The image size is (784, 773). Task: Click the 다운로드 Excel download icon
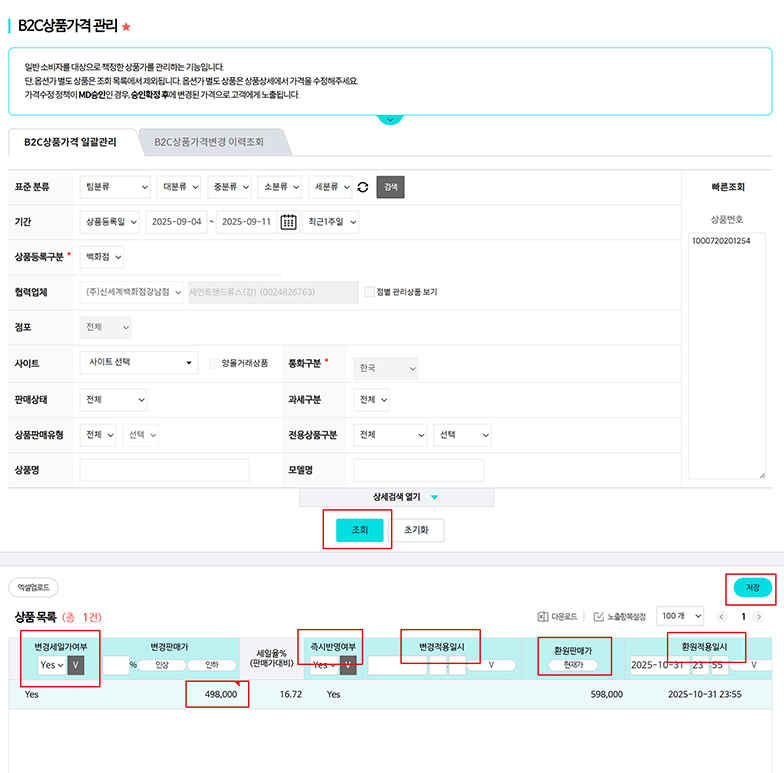coord(543,617)
